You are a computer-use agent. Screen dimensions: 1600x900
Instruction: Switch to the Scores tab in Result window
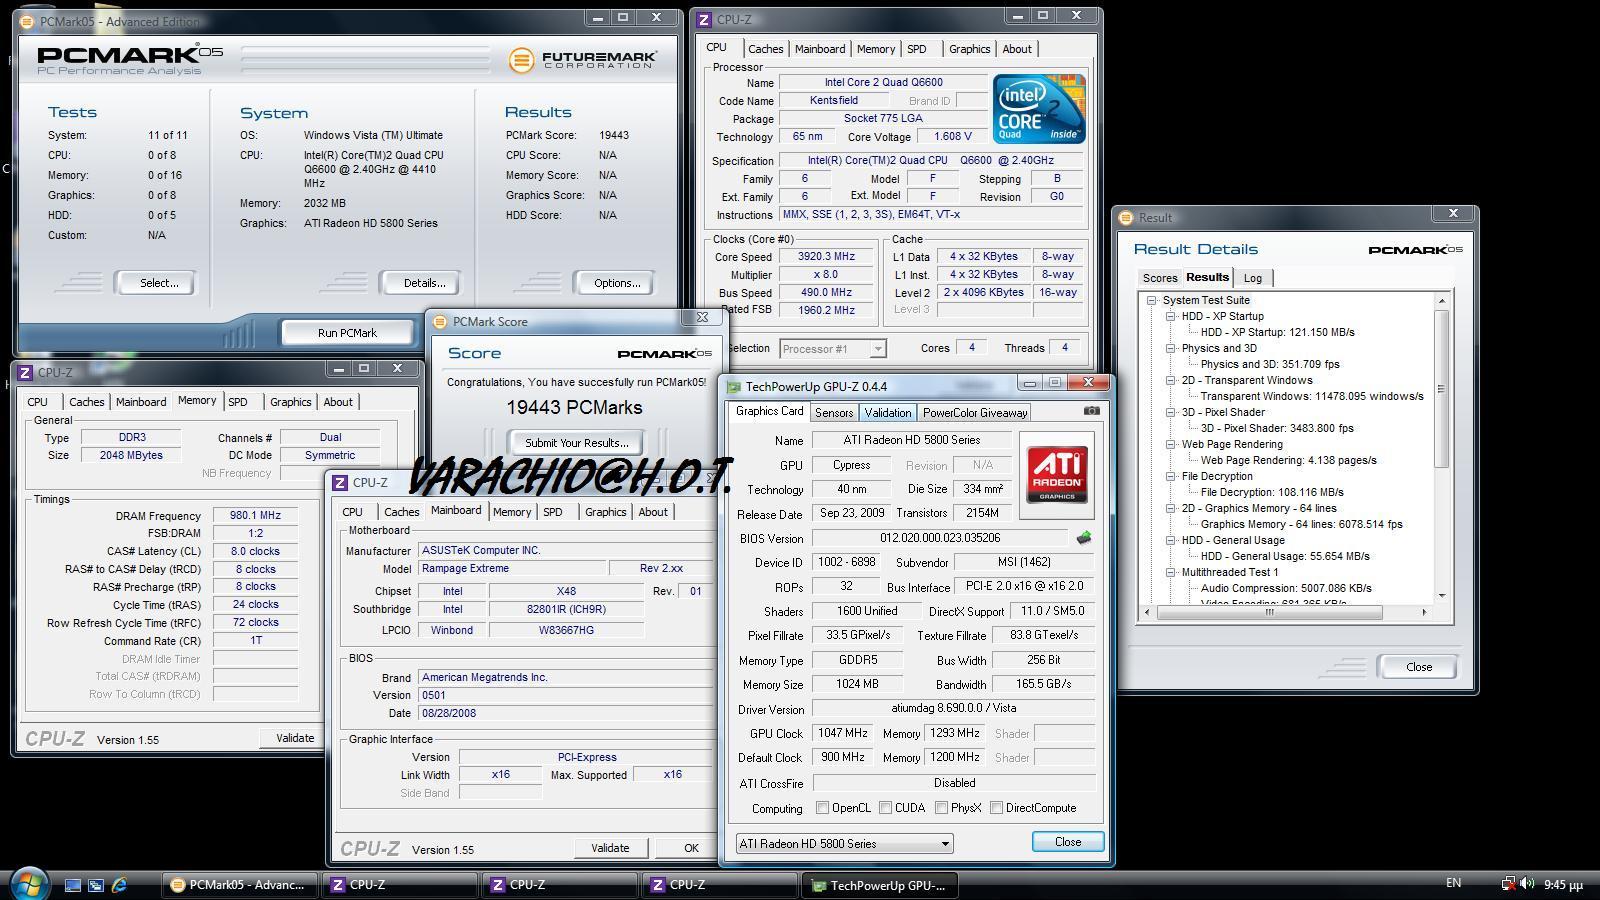point(1160,278)
